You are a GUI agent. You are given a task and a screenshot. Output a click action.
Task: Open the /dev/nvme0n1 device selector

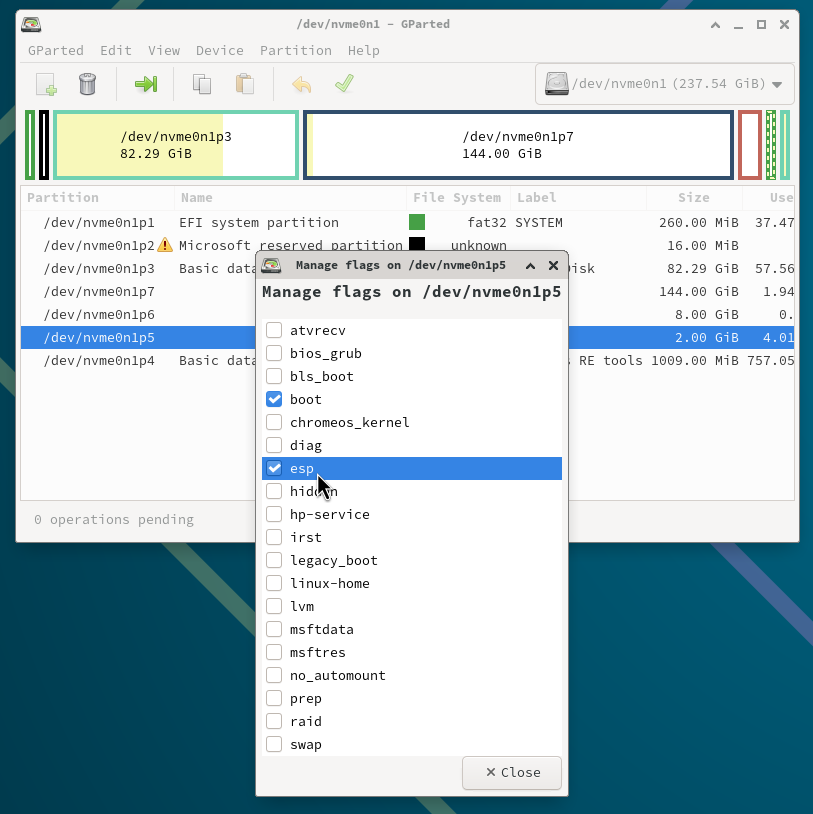(x=777, y=84)
